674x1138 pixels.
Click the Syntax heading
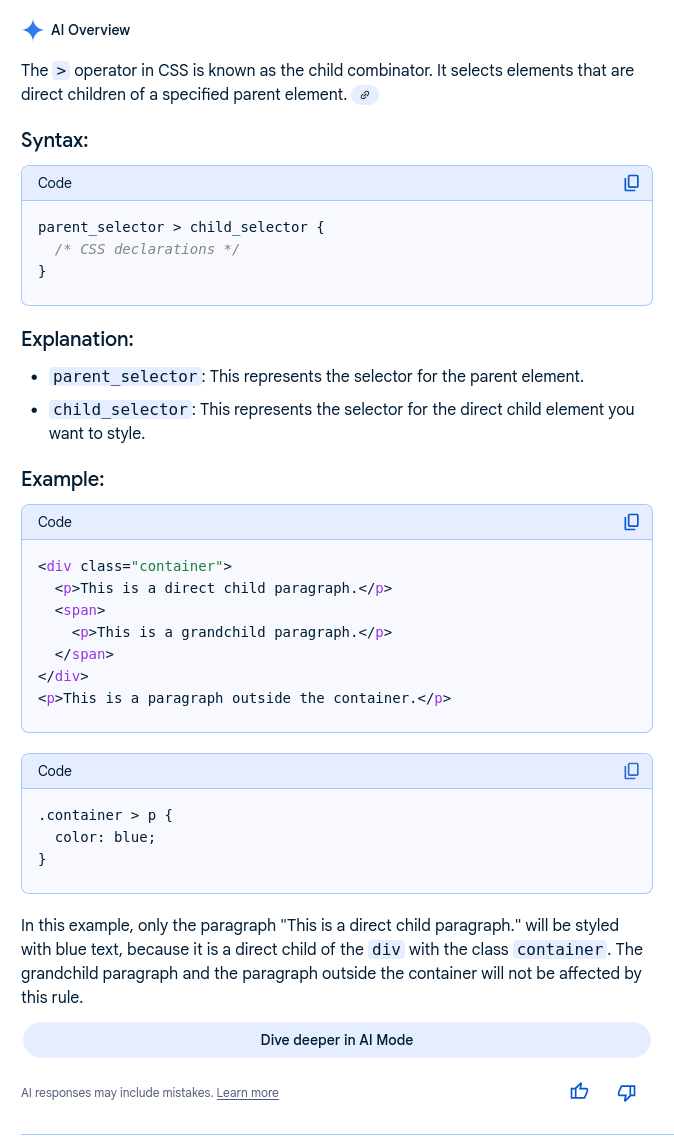[55, 140]
